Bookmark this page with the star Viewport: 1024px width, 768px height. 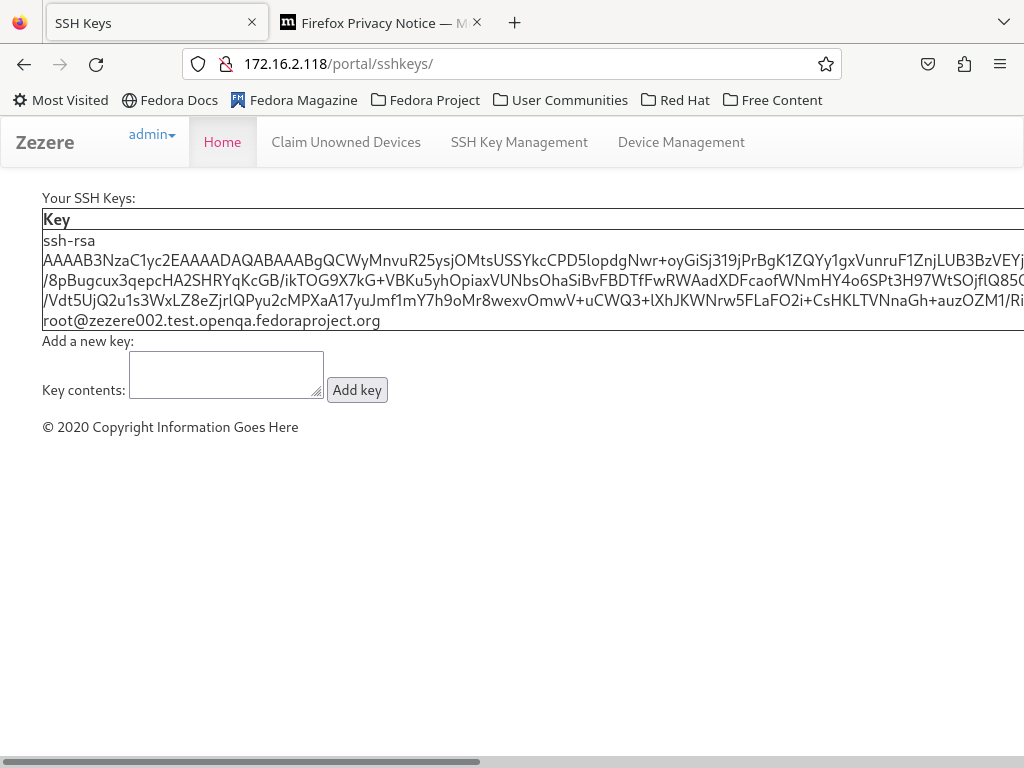point(825,64)
